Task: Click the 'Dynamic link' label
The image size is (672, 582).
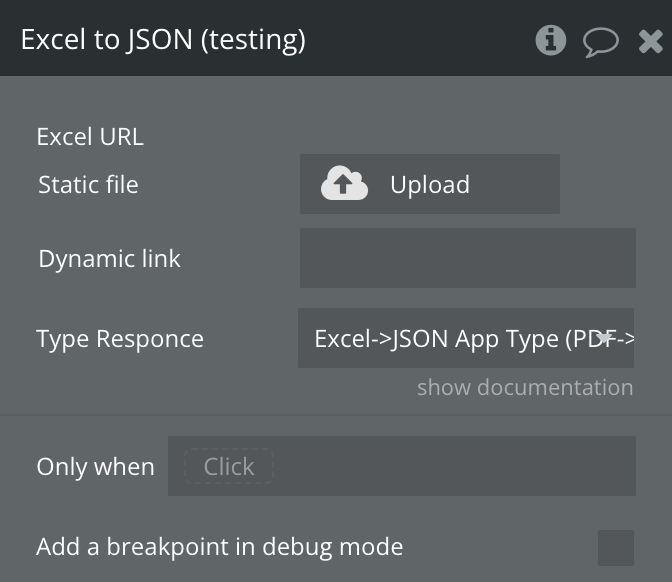Action: pos(109,258)
